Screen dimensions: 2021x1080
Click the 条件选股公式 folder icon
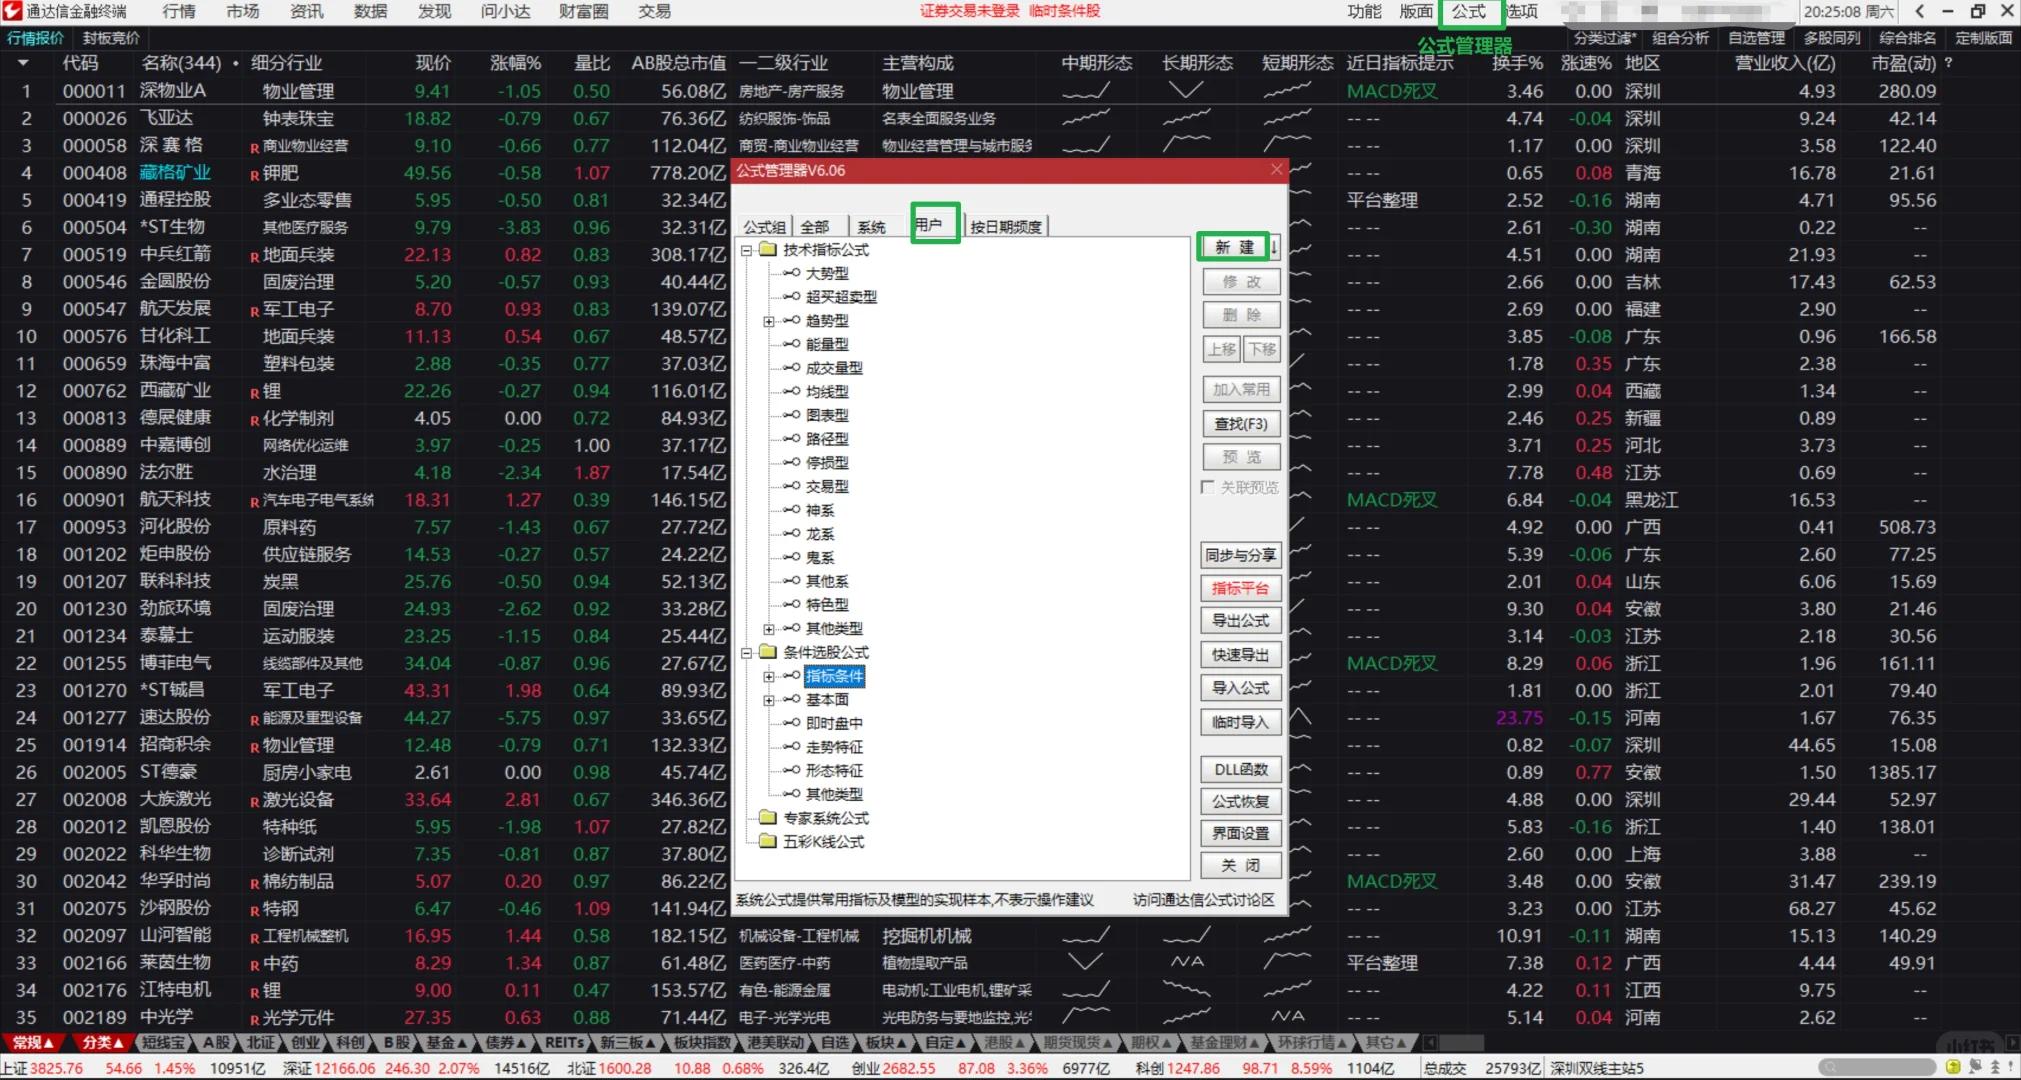click(x=768, y=652)
